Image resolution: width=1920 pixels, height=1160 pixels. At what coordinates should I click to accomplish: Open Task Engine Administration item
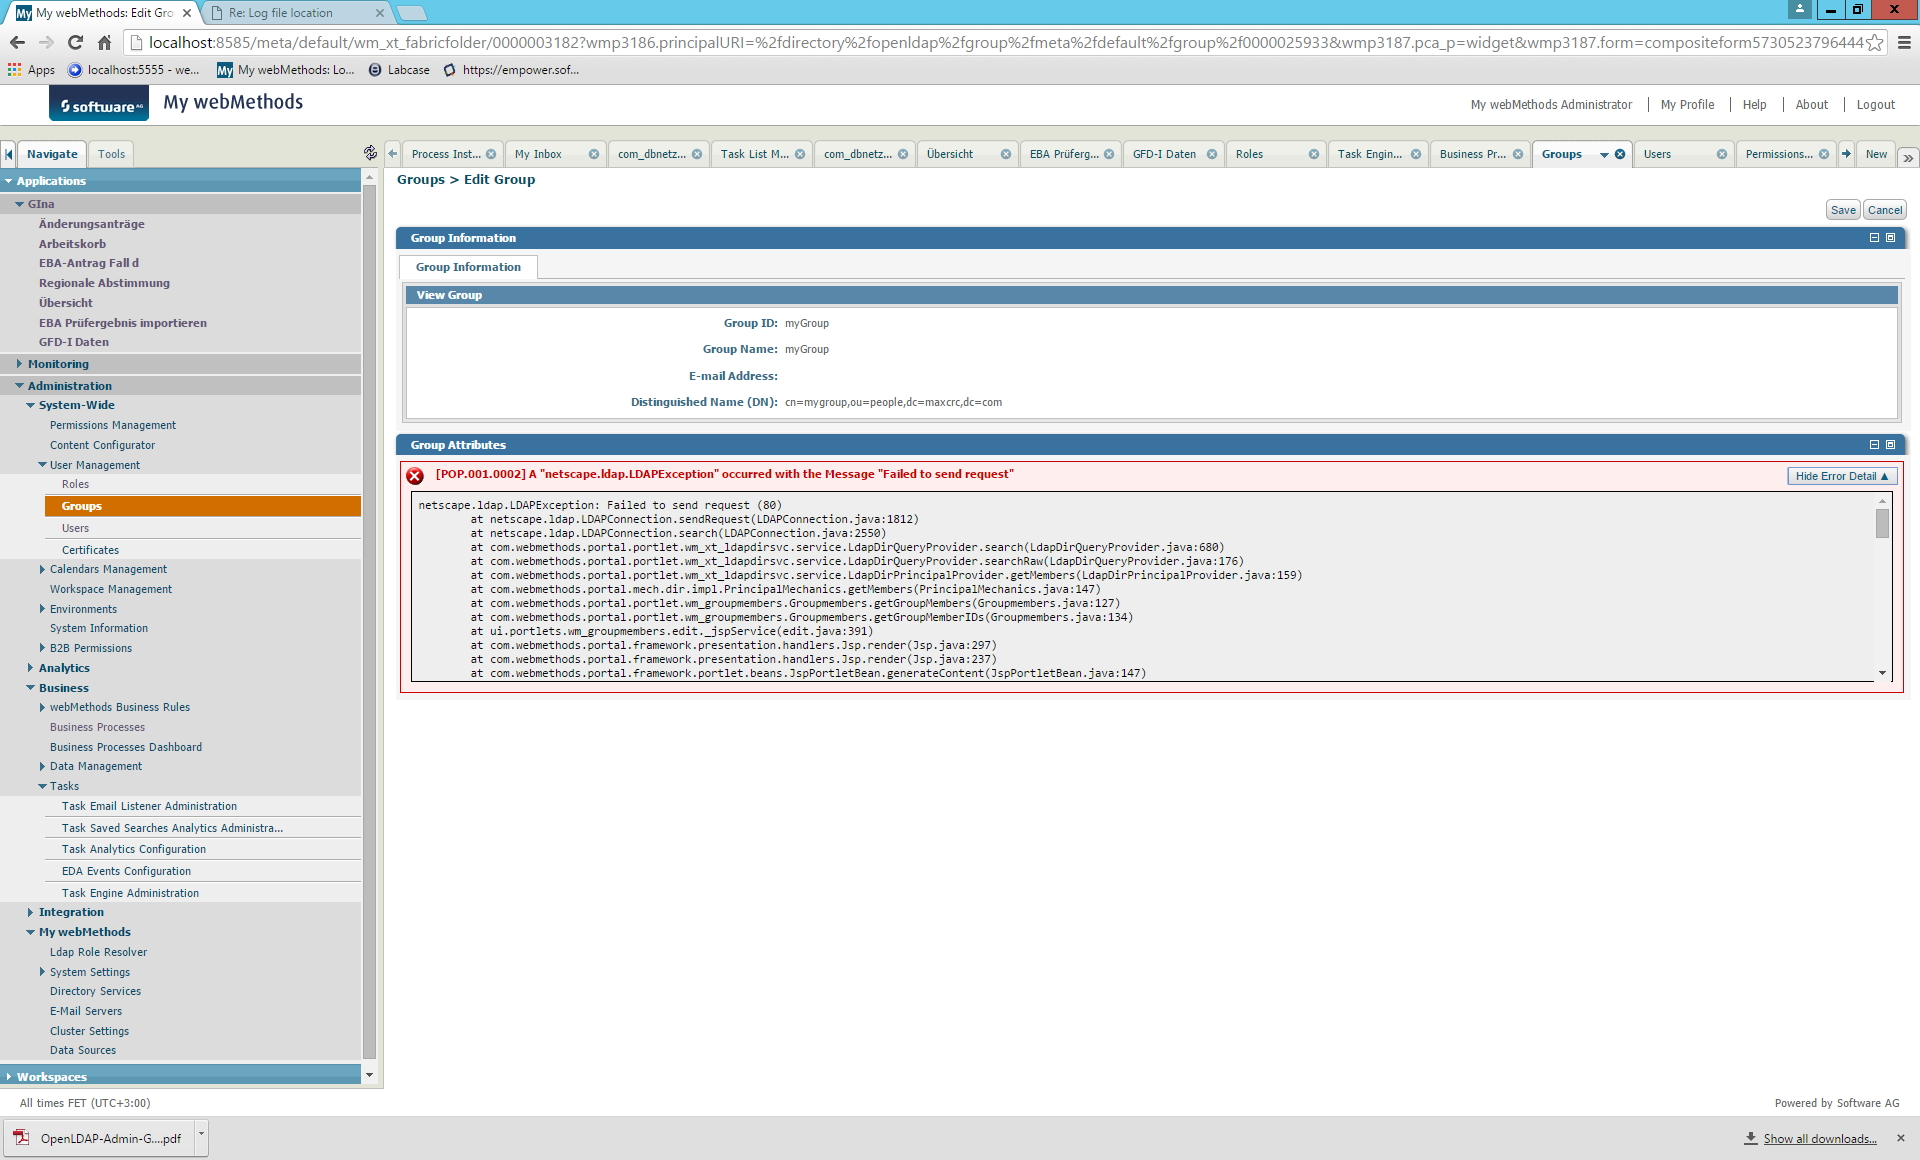coord(130,893)
